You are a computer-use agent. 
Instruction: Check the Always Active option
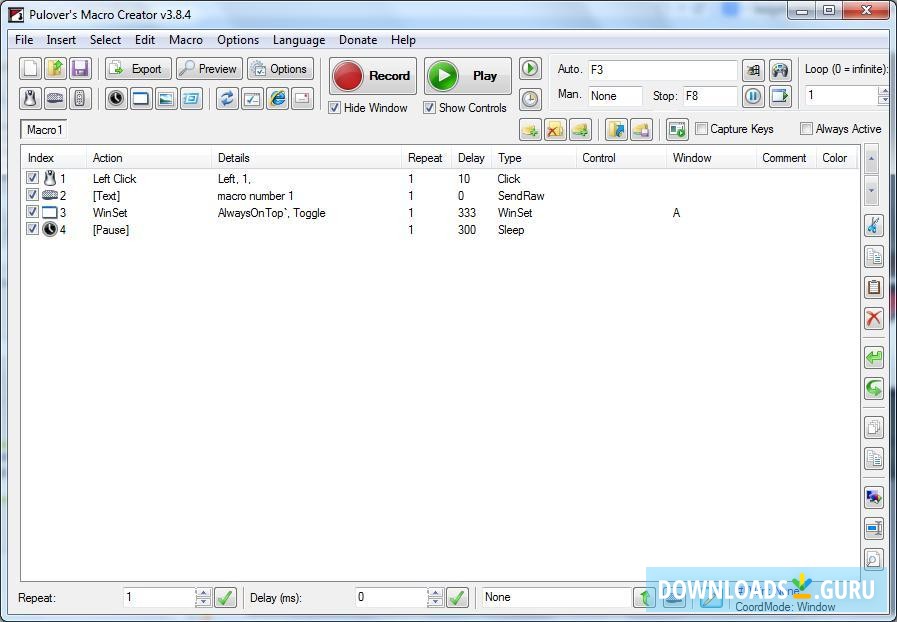click(806, 128)
